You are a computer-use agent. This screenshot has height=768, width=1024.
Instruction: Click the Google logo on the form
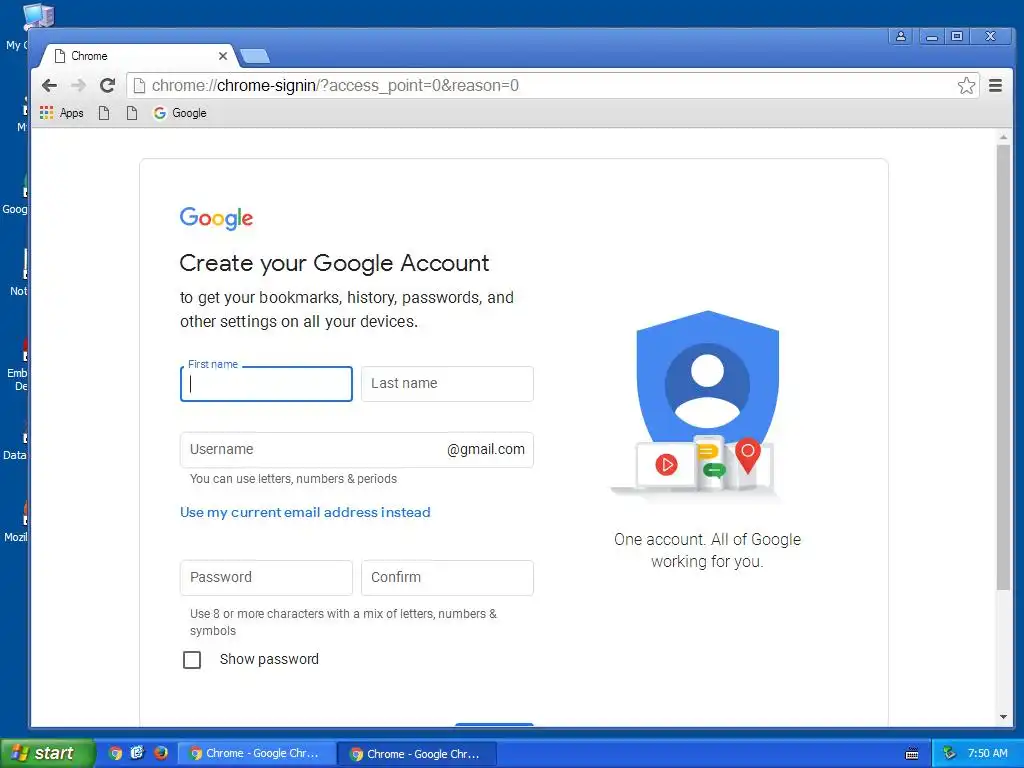[x=216, y=218]
